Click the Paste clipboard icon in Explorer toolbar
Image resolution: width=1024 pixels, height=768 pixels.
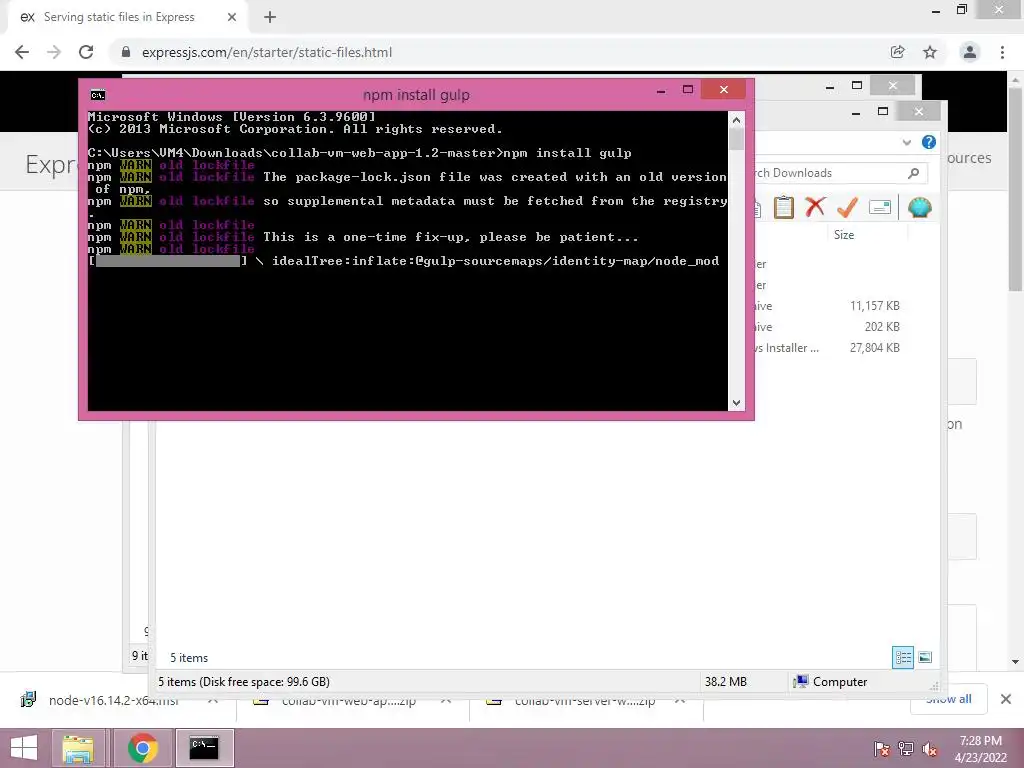(x=783, y=208)
